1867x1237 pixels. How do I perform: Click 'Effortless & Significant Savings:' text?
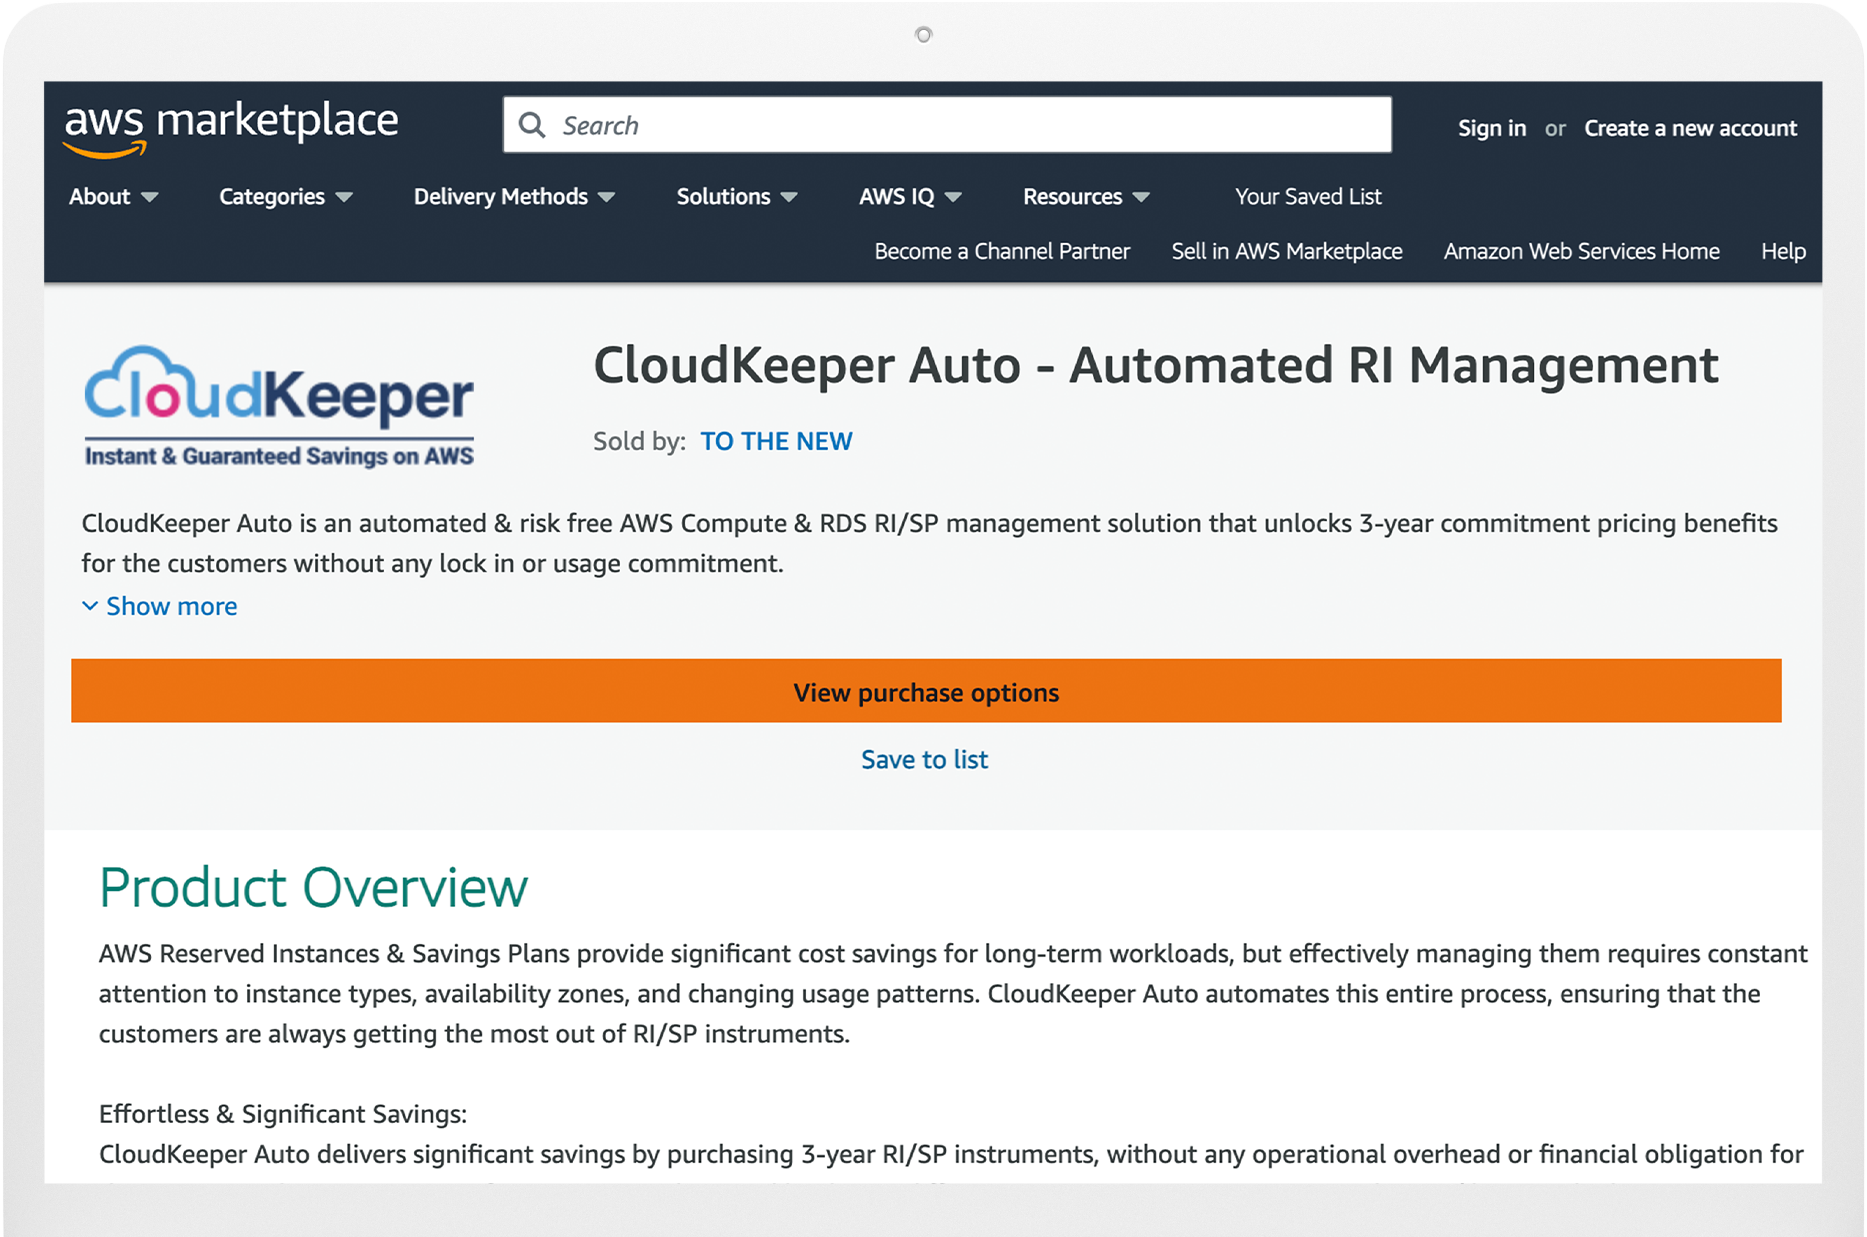point(283,1114)
